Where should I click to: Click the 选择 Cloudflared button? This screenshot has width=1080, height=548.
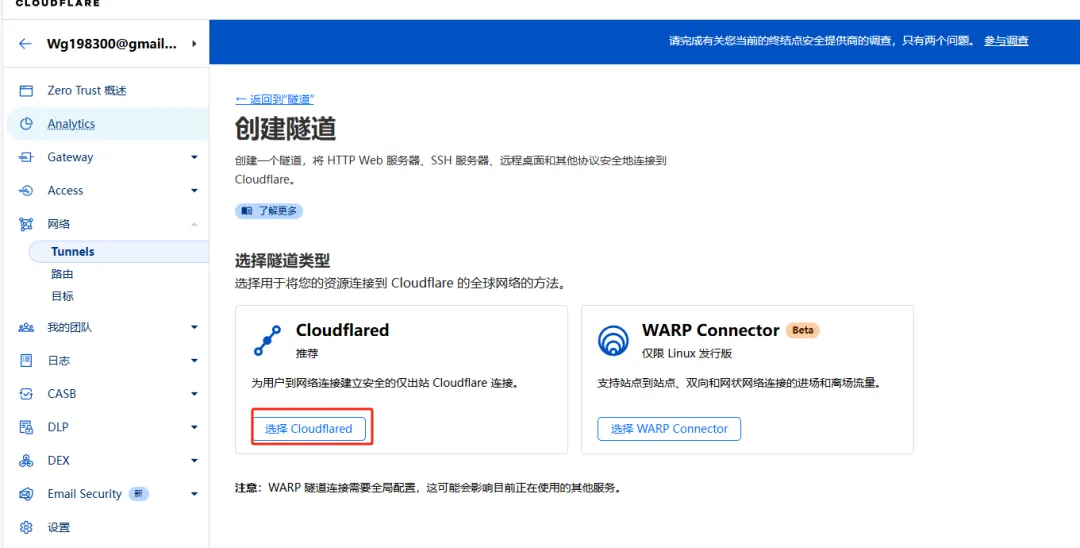tap(309, 429)
